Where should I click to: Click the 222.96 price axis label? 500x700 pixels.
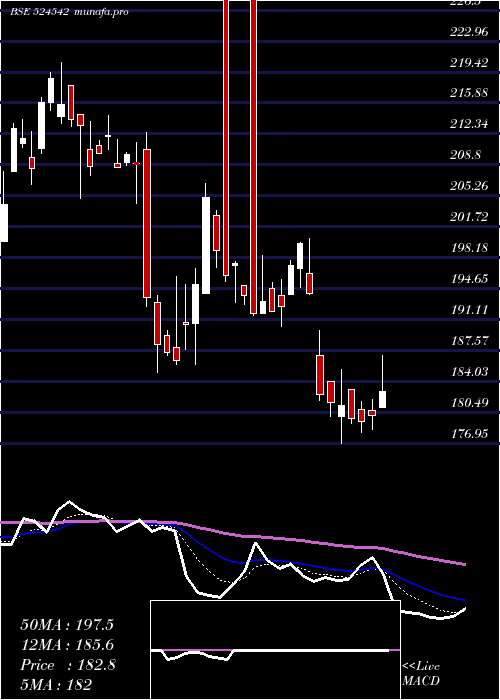[x=469, y=32]
